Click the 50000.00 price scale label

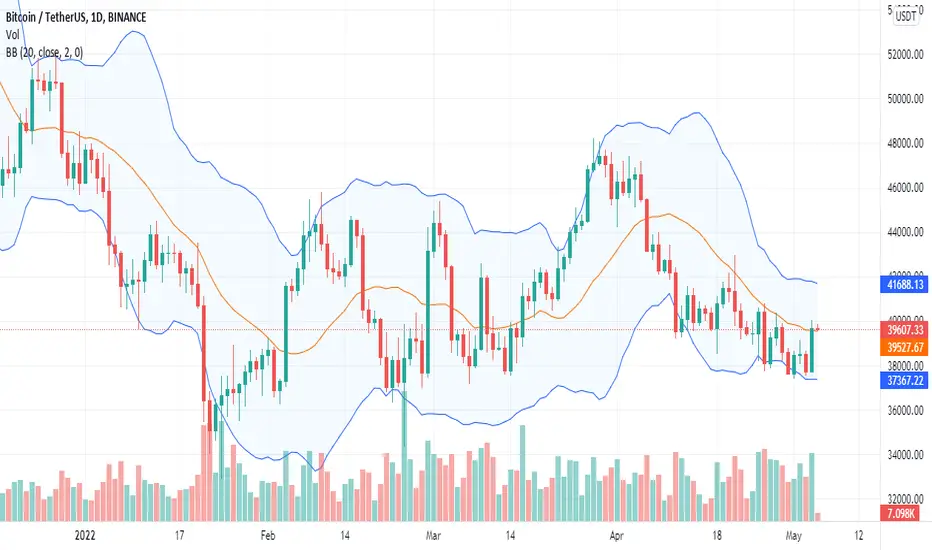click(x=905, y=99)
